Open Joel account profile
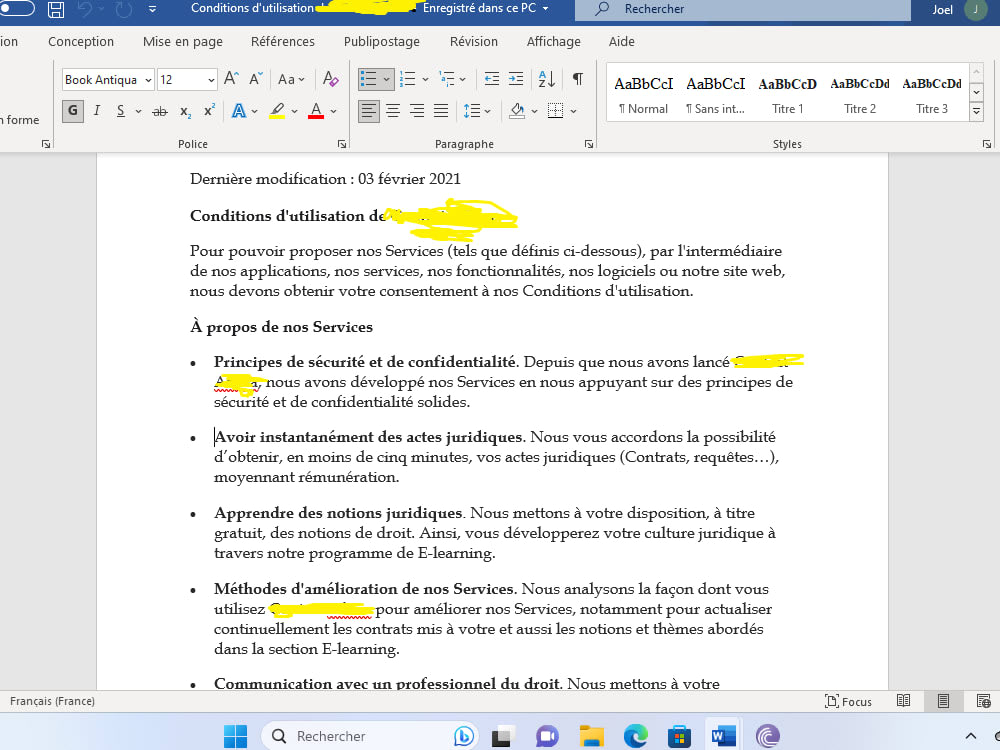Screen dimensions: 1000x750 (x=960, y=9)
